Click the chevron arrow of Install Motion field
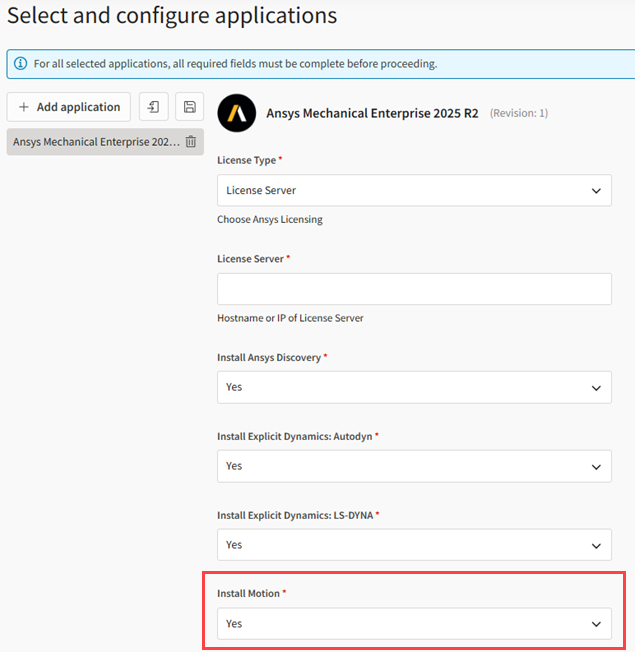 (x=596, y=624)
